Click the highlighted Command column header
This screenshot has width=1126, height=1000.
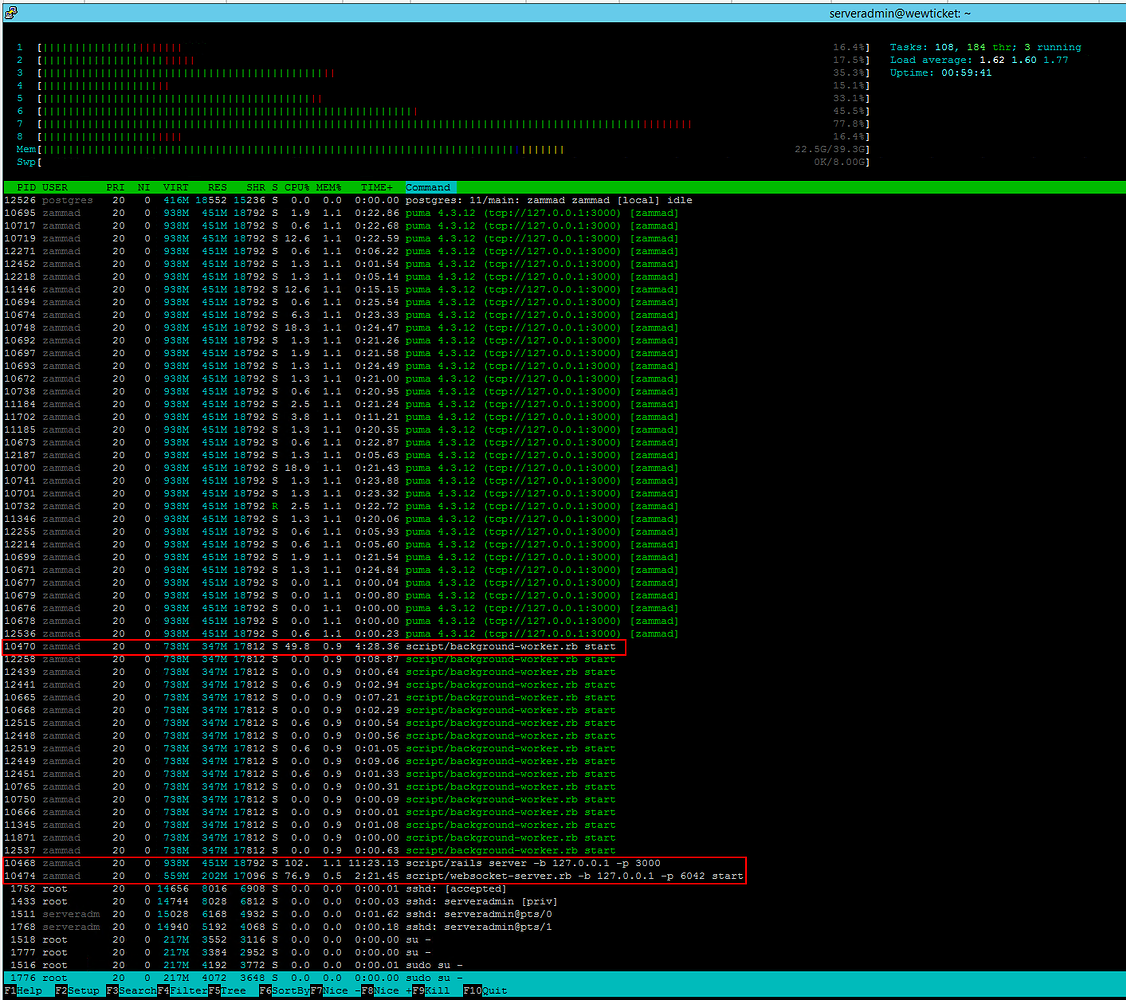(x=428, y=187)
